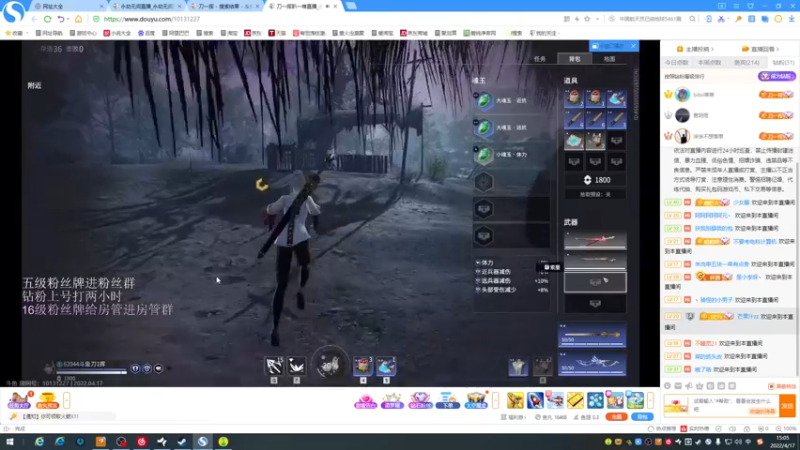This screenshot has width=800, height=450.
Task: Expand the activity list arrow by 鱼丸周边
Action: pyautogui.click(x=66, y=401)
